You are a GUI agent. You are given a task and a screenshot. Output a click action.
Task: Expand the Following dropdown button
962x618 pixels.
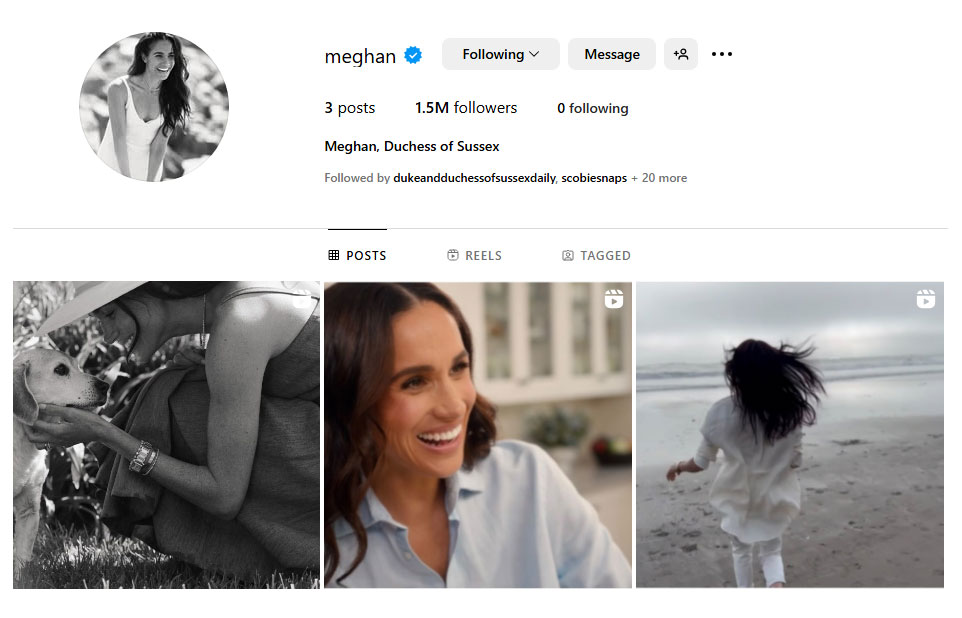[501, 54]
